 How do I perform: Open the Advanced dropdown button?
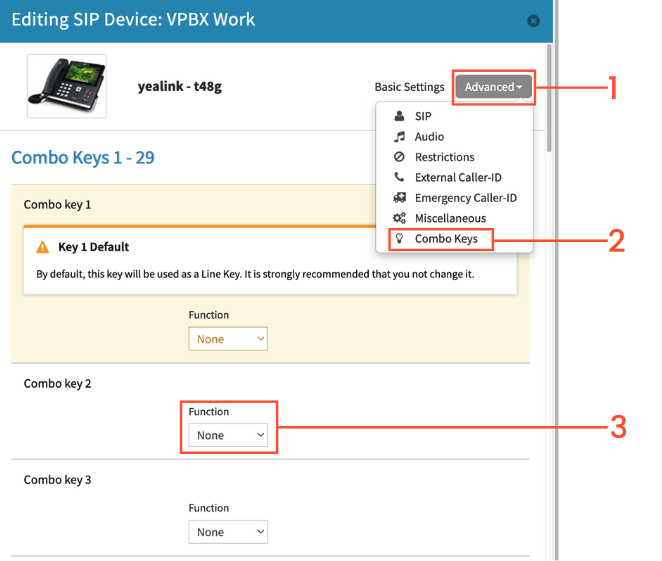click(493, 87)
